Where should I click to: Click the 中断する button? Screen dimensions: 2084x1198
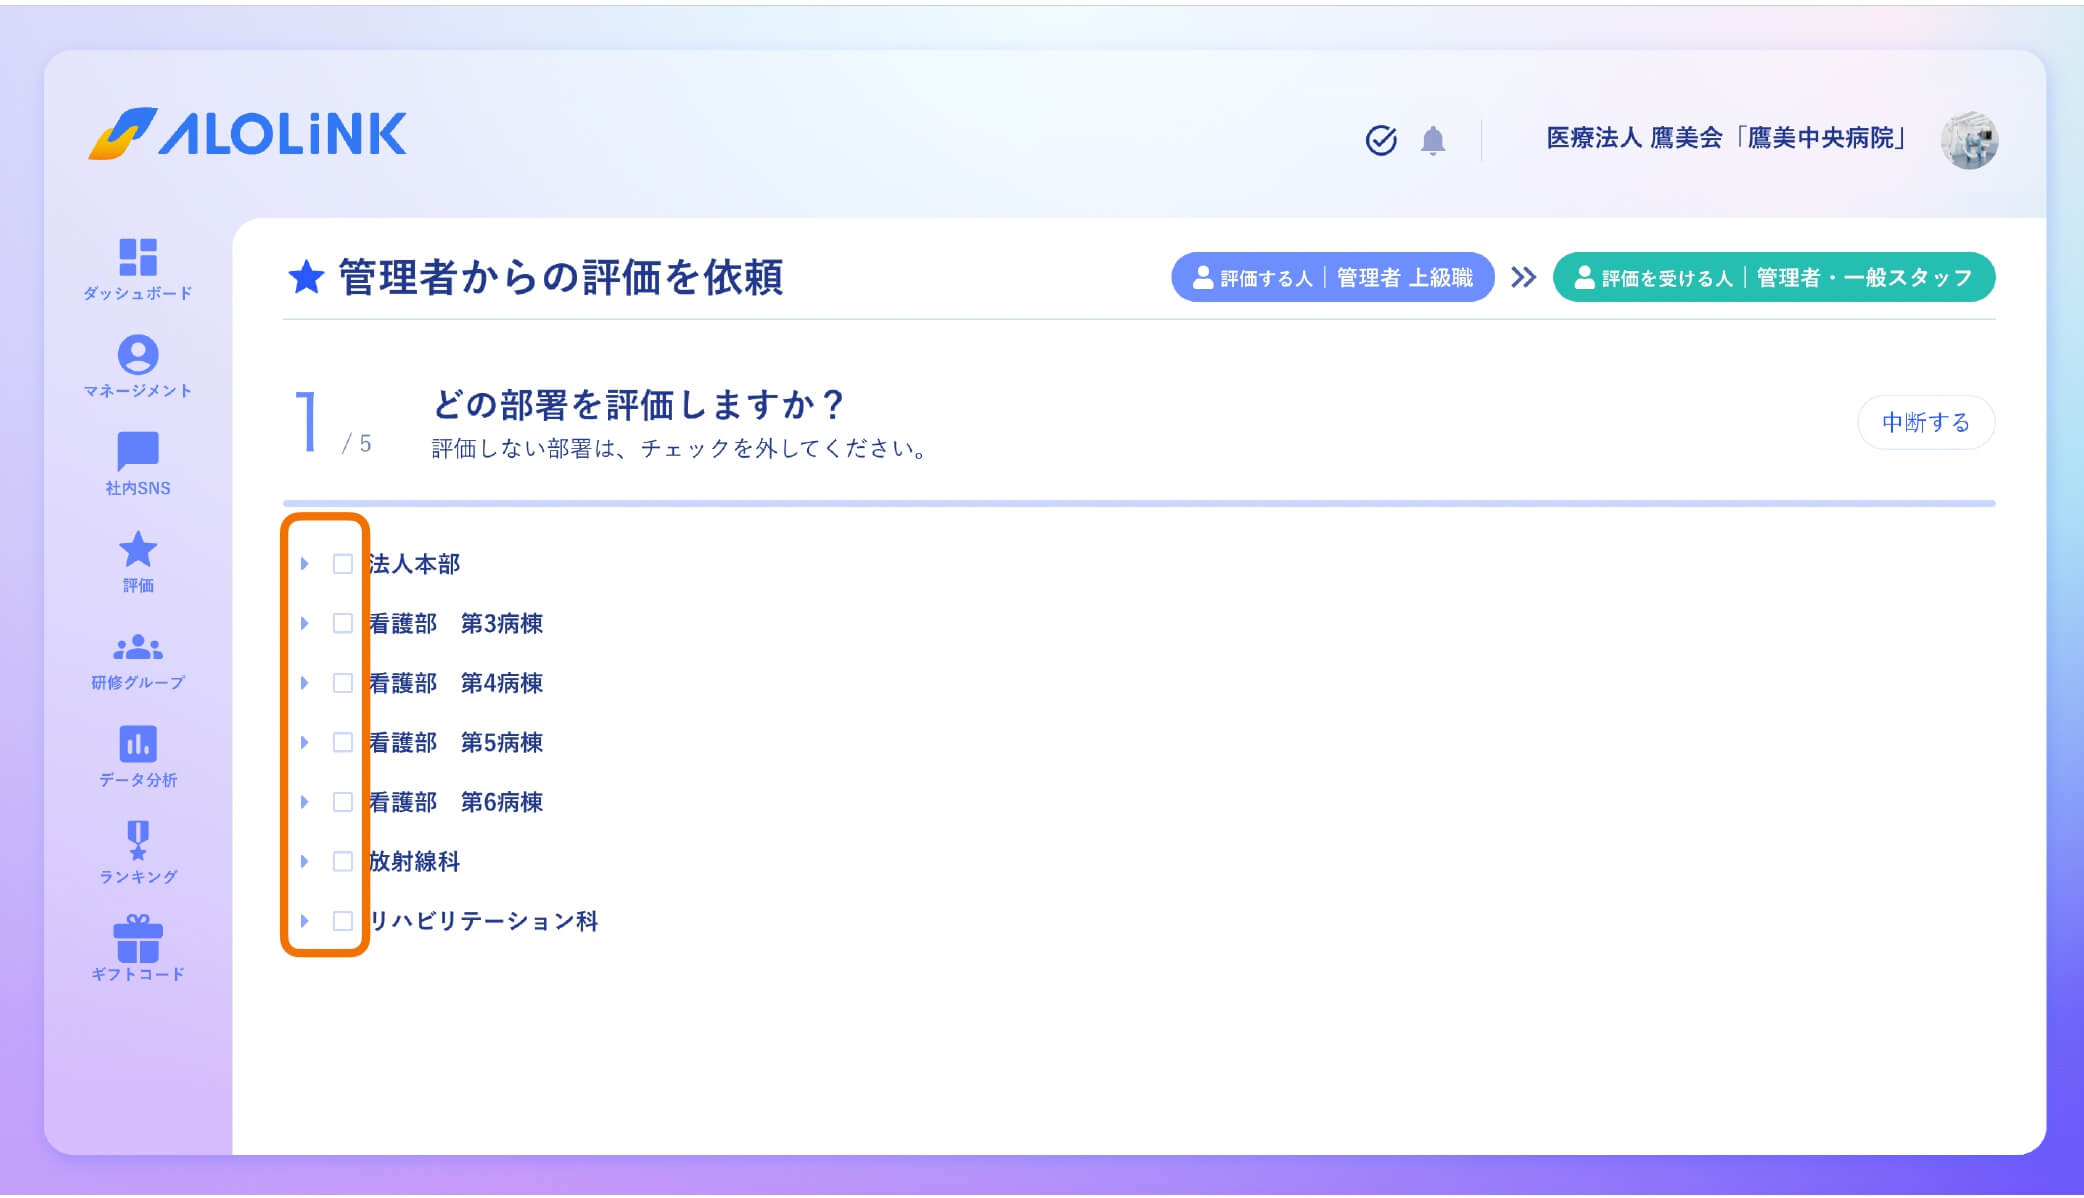coord(1926,422)
